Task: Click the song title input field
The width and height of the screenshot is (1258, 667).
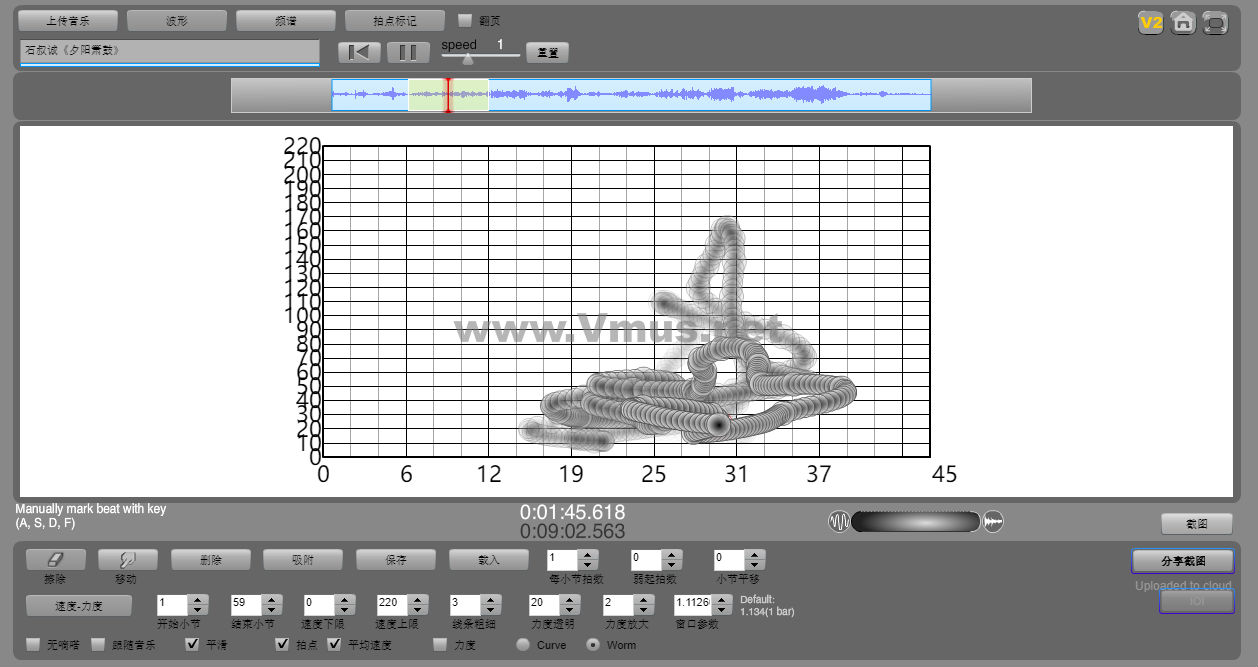Action: pos(169,51)
